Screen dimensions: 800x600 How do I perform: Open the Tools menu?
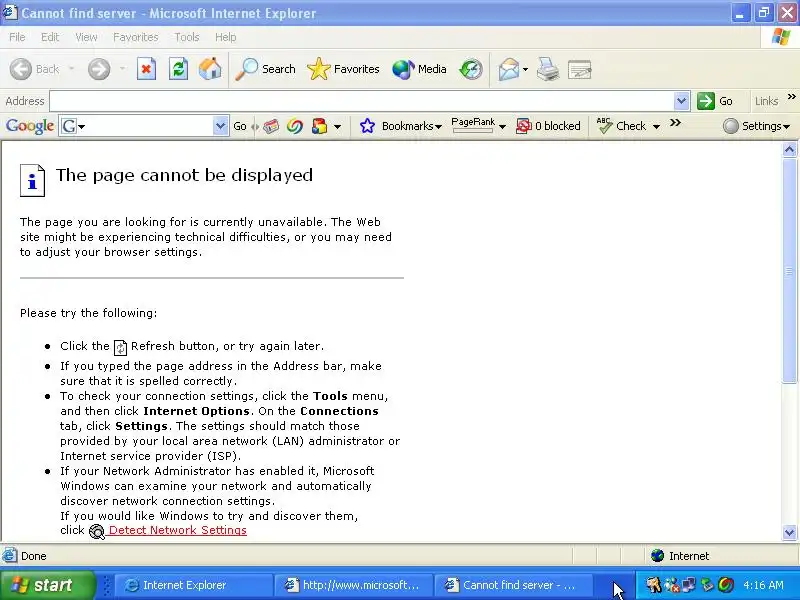point(187,37)
